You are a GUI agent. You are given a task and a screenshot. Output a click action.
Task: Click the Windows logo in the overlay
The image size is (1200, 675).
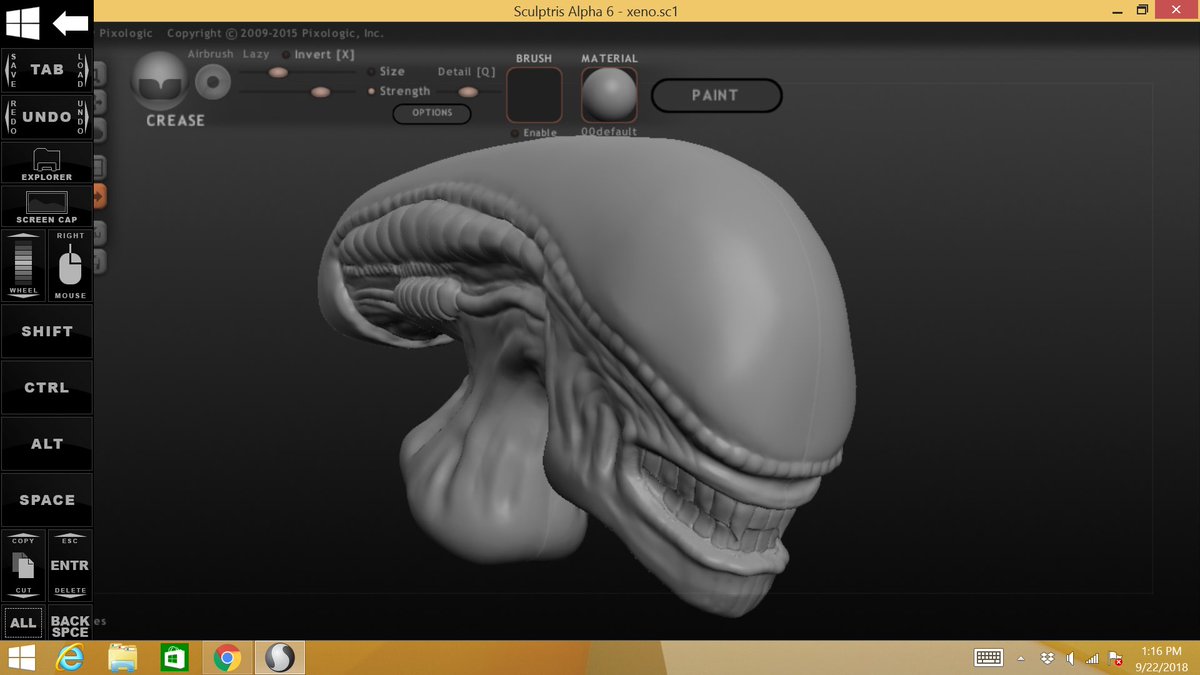tap(23, 22)
